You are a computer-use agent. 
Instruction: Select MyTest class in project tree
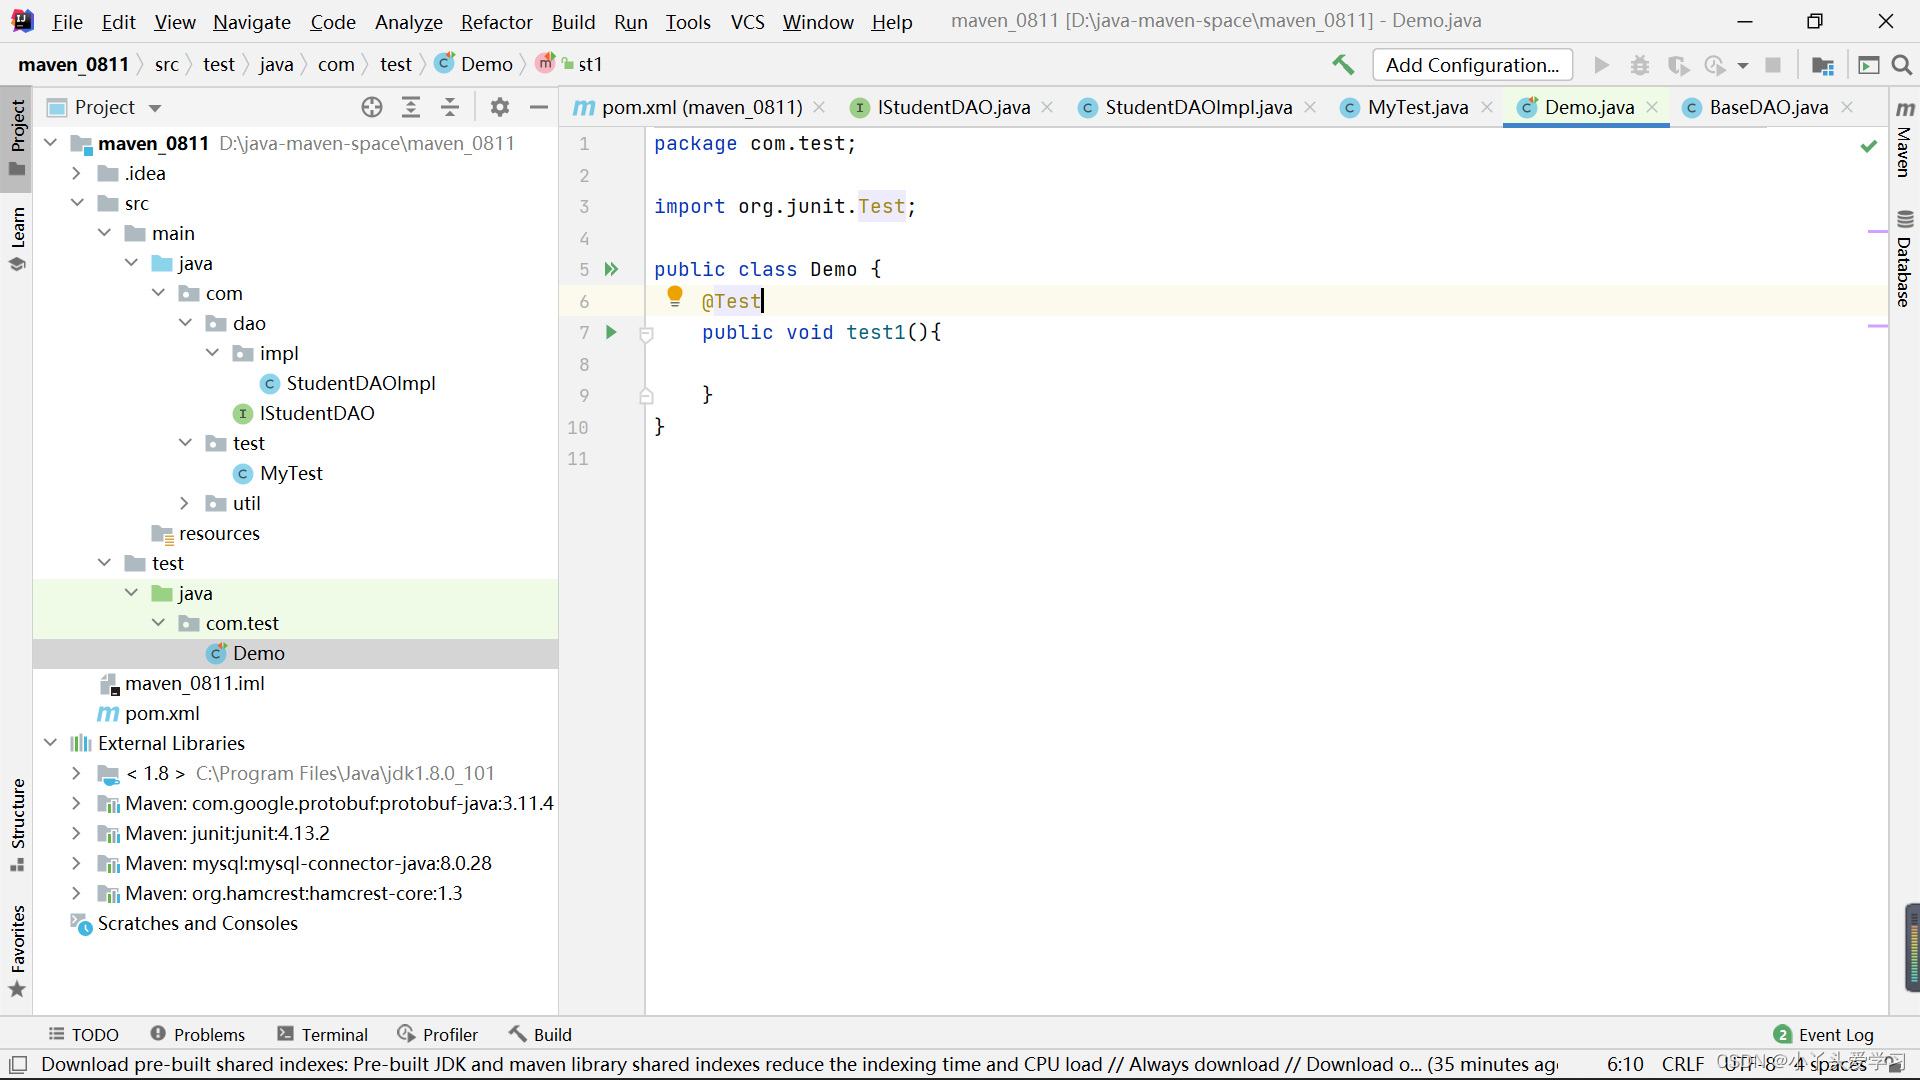click(x=290, y=473)
